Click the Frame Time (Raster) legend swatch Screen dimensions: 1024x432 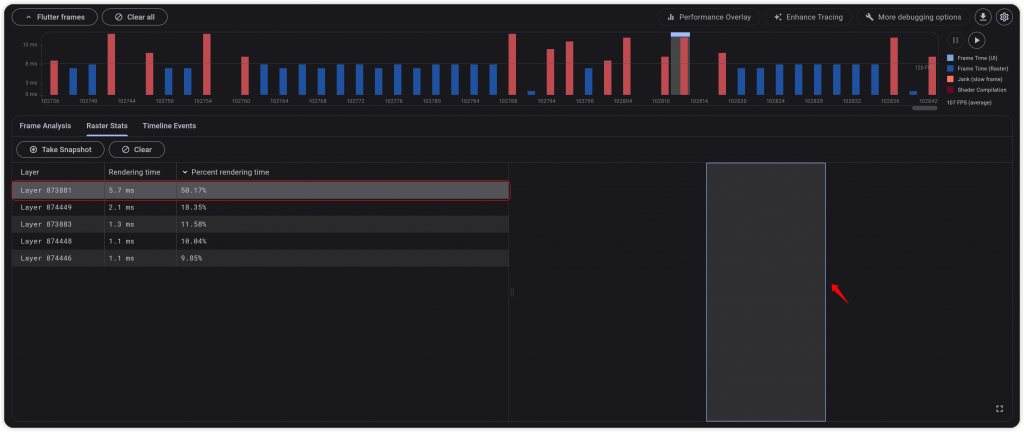(x=950, y=69)
